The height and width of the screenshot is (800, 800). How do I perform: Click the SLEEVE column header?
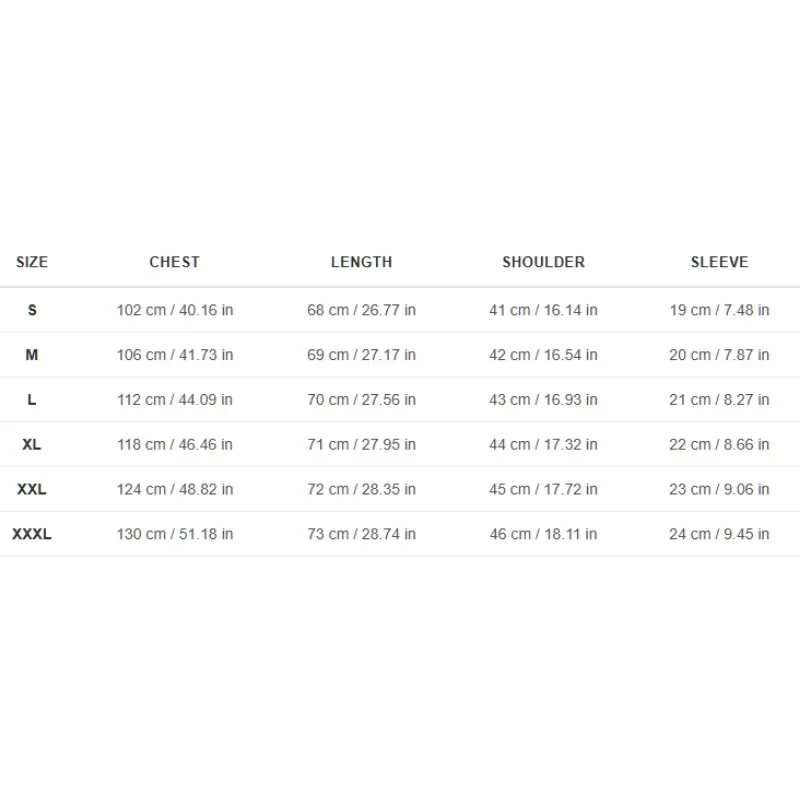pyautogui.click(x=719, y=262)
